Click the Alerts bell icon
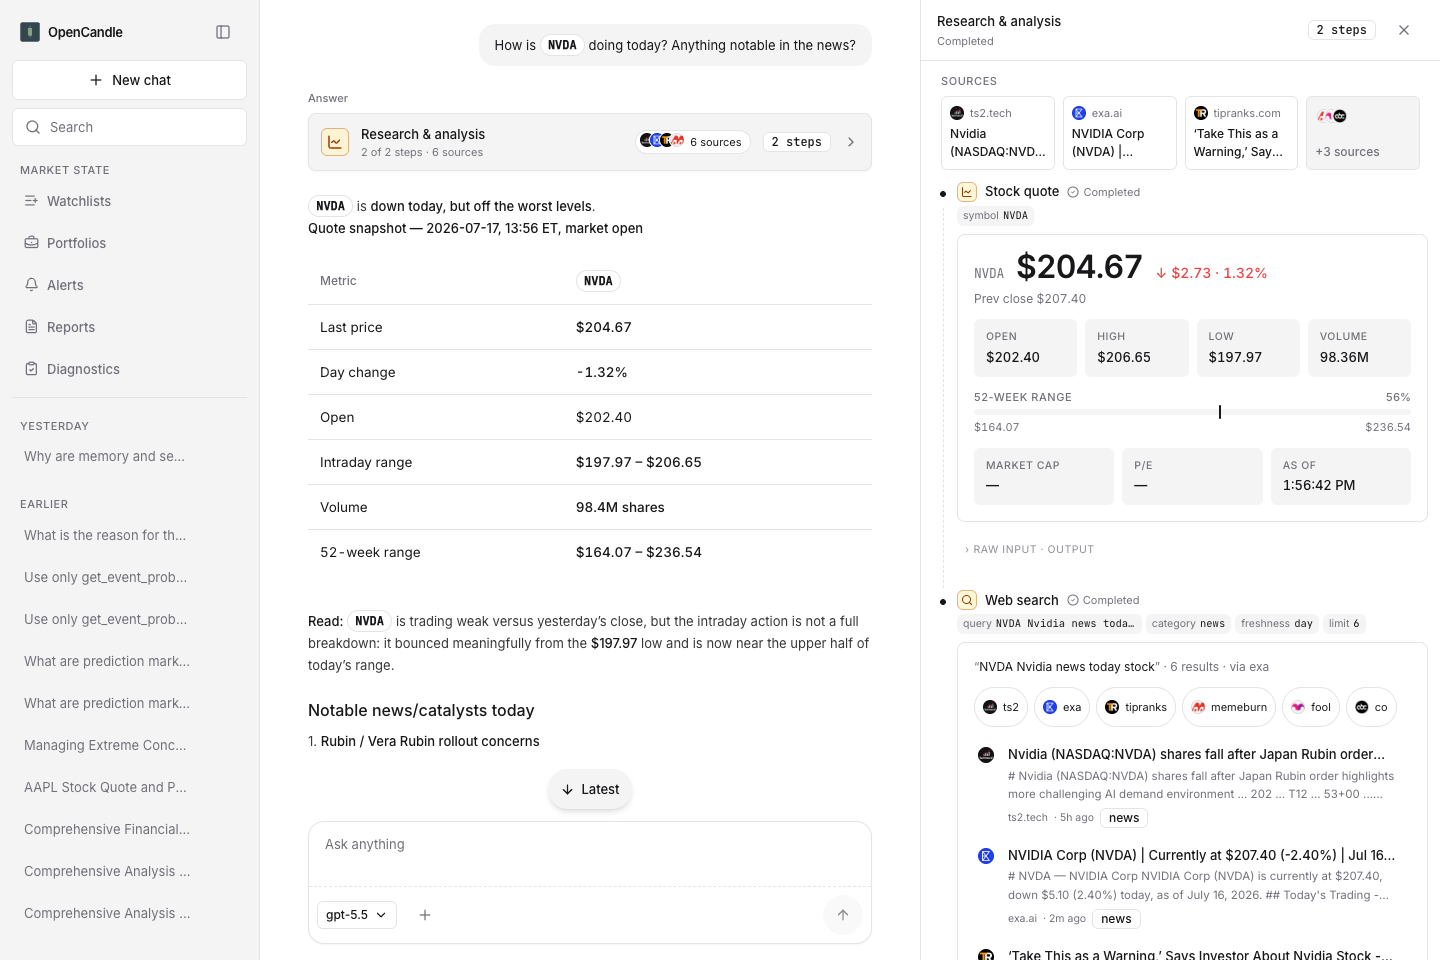This screenshot has width=1440, height=960. pos(31,285)
